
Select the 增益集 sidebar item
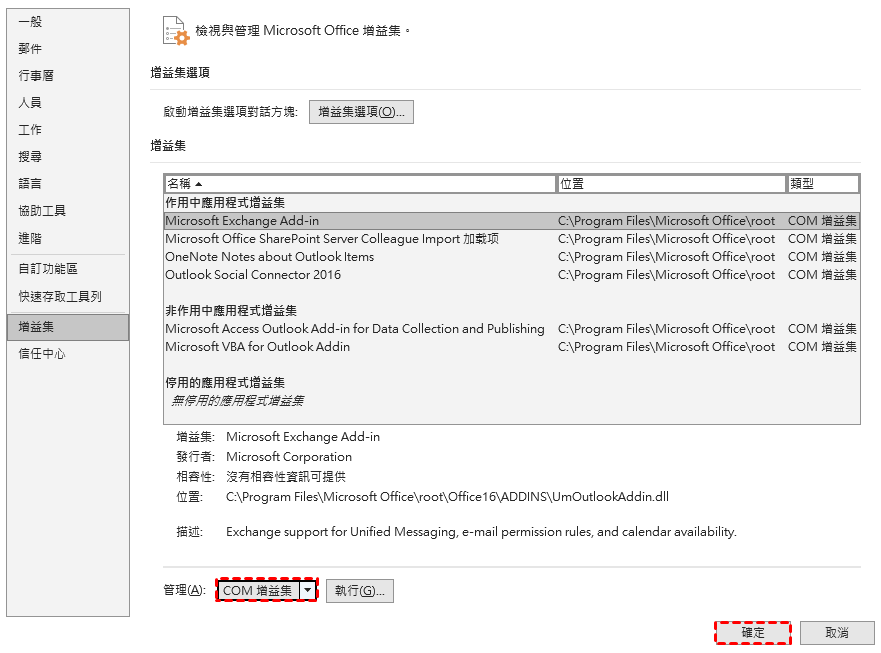coord(68,327)
